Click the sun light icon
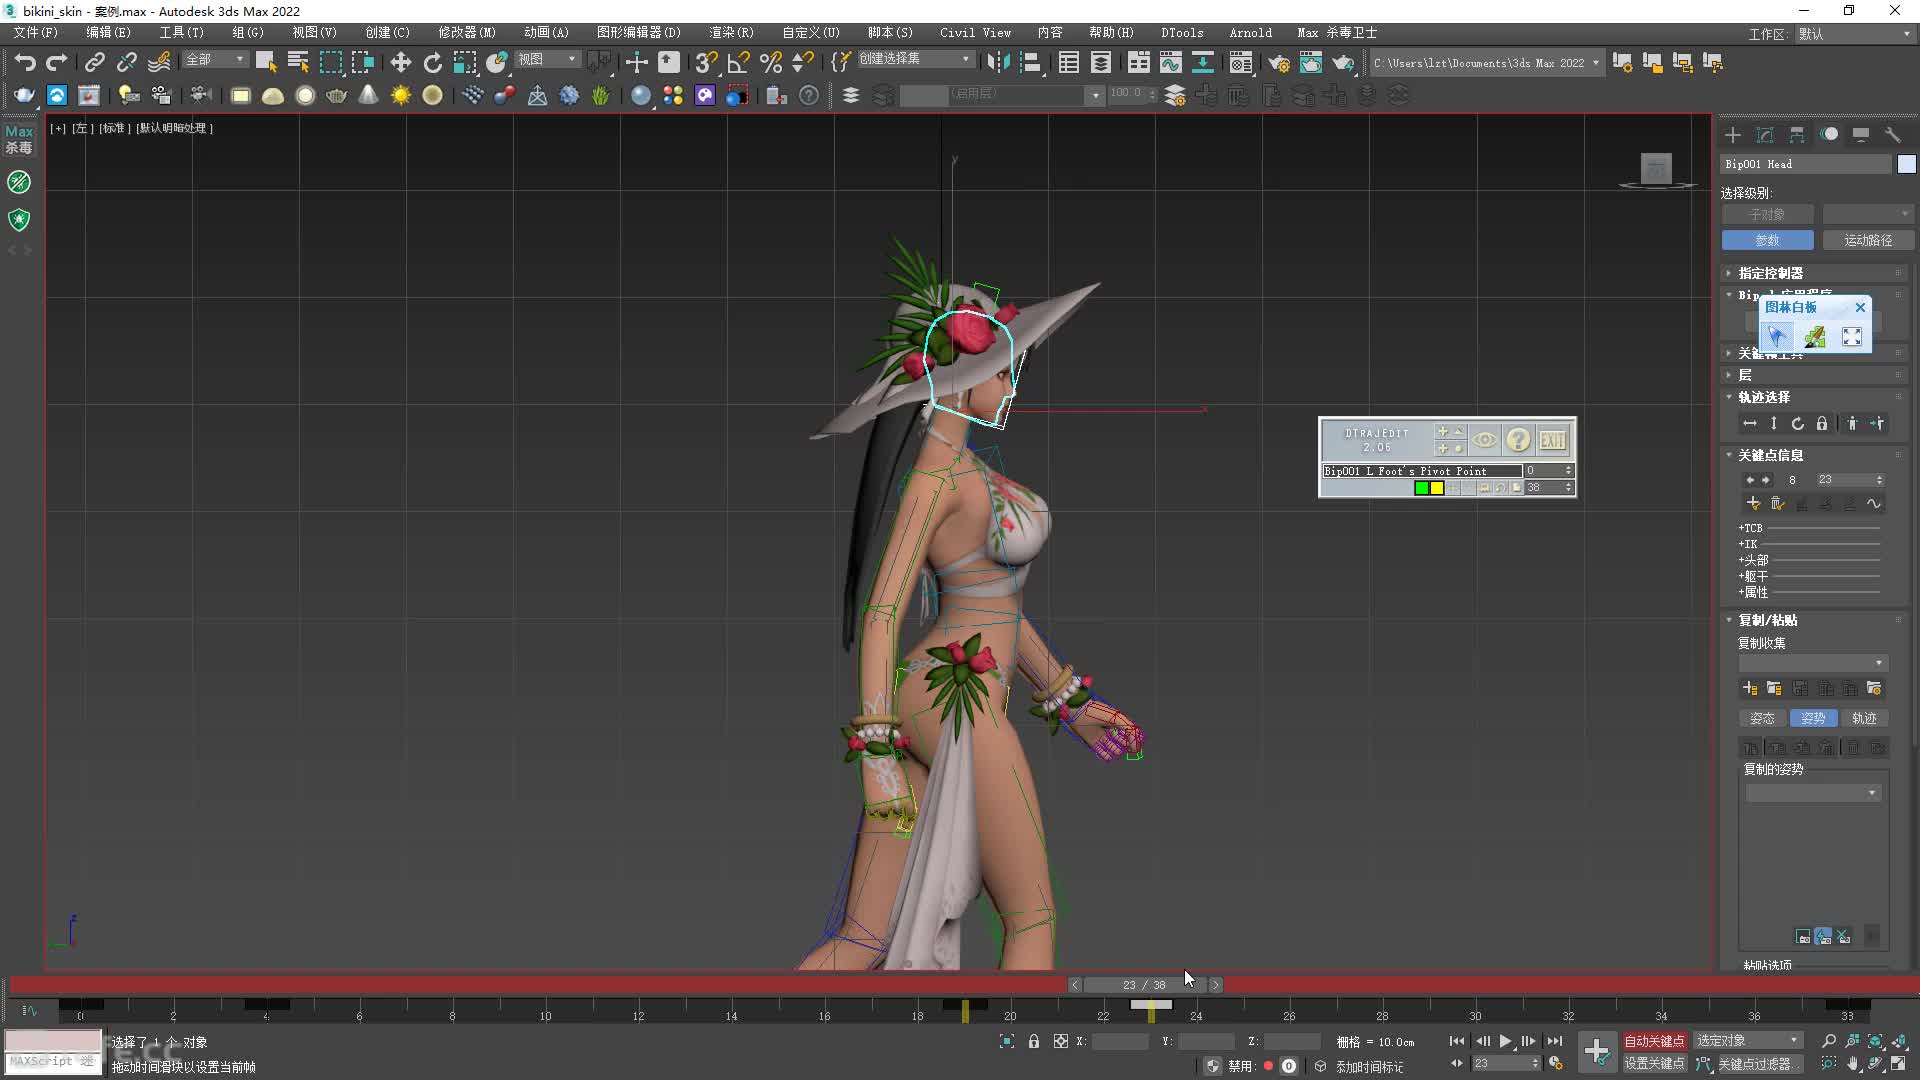Image resolution: width=1920 pixels, height=1080 pixels. [401, 95]
